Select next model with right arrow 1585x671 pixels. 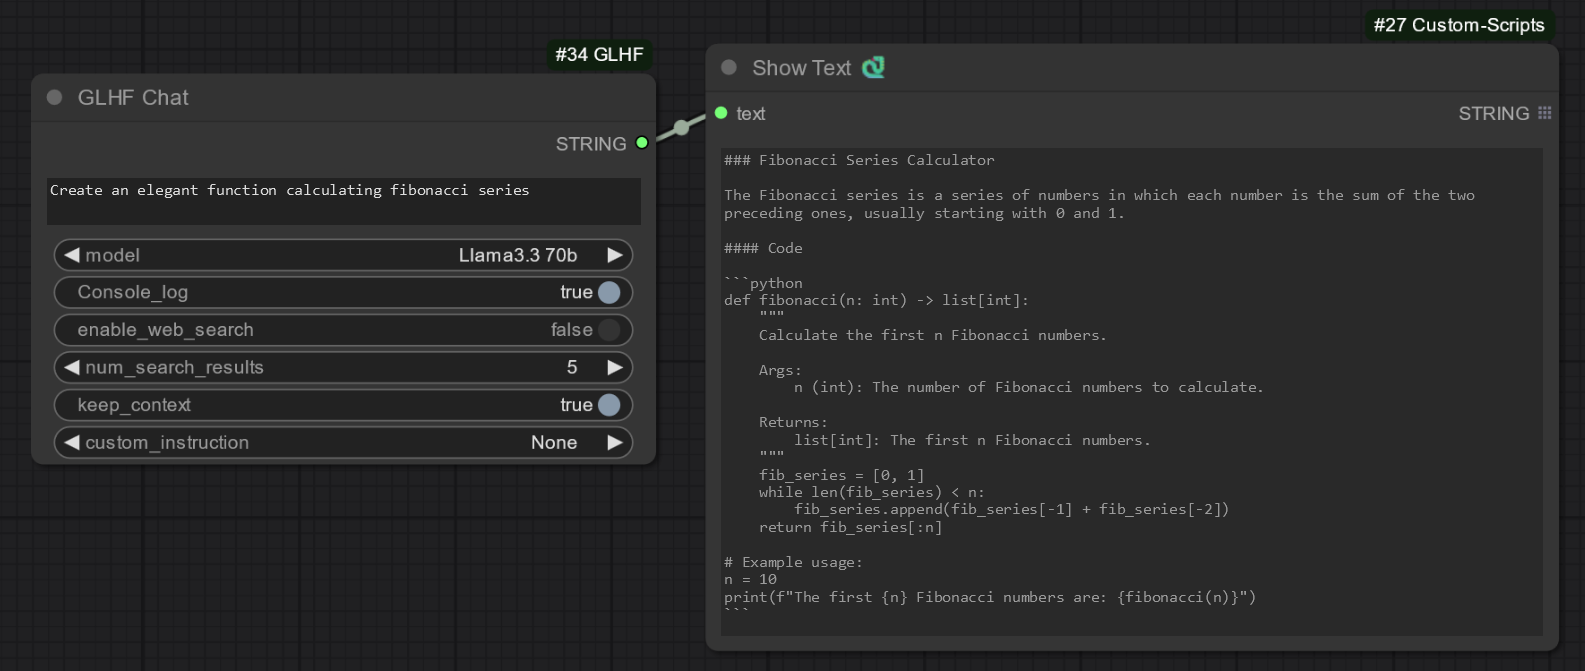tap(615, 255)
